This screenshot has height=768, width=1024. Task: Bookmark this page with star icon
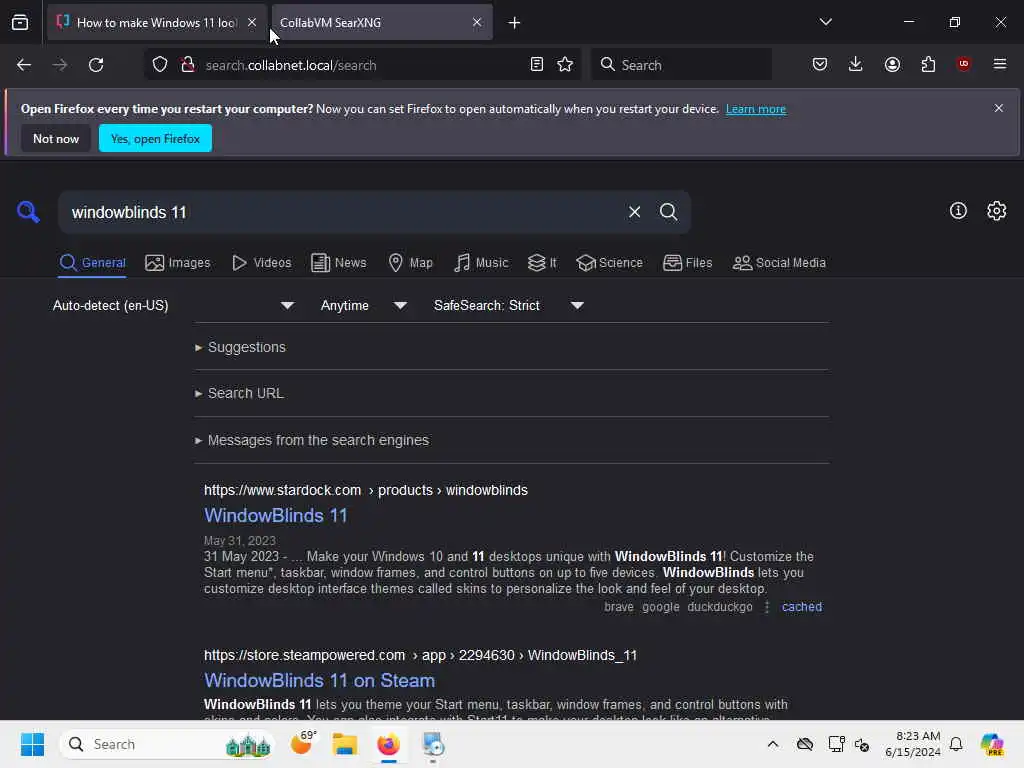tap(565, 65)
